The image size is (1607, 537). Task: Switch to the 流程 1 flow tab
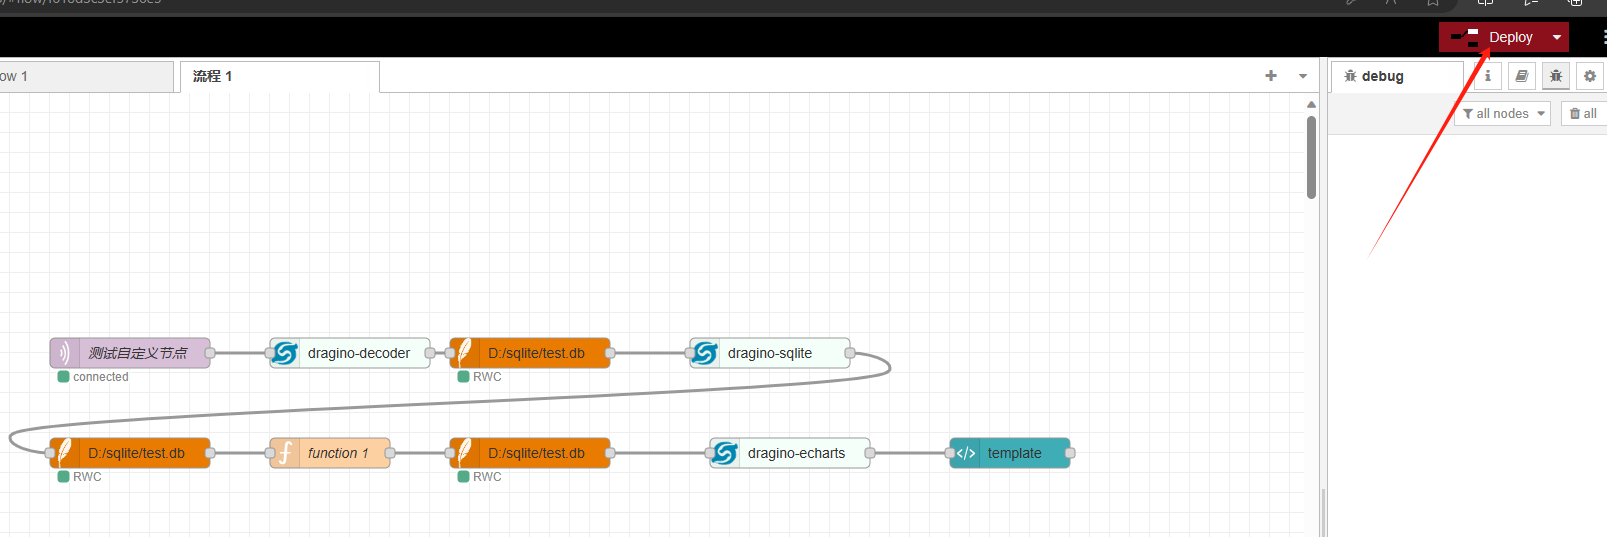[279, 76]
